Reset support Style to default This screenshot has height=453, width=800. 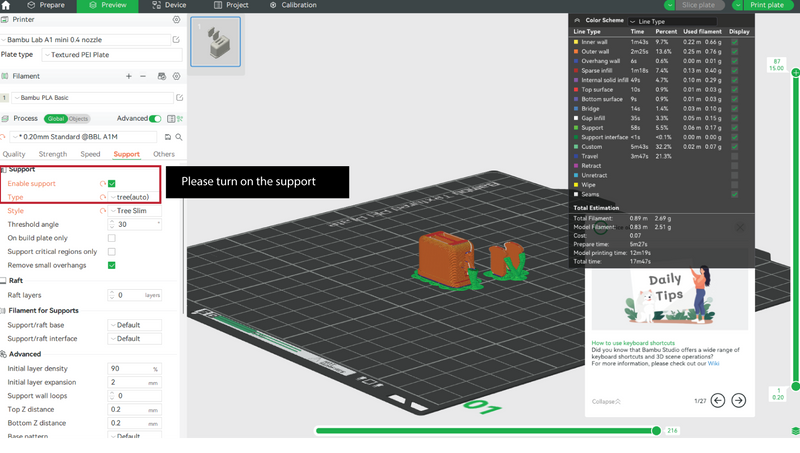coord(103,211)
